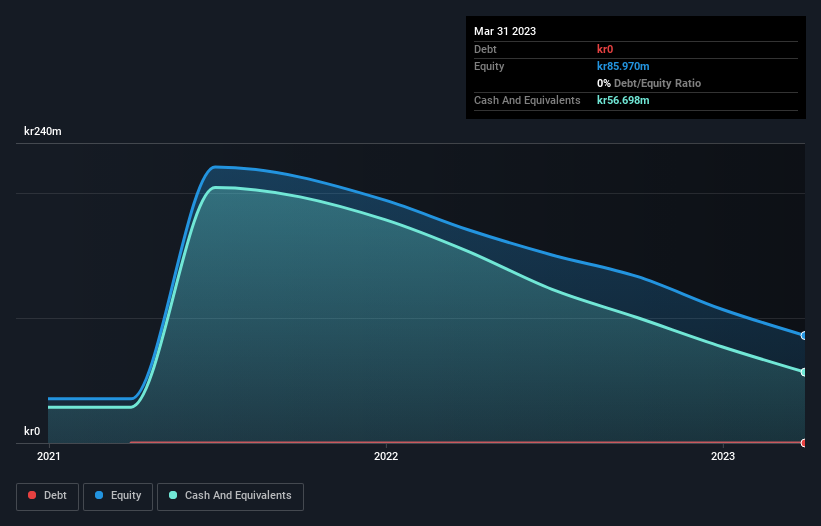Viewport: 821px width, 526px height.
Task: Click the kr0 y-axis label
Action: pyautogui.click(x=32, y=431)
